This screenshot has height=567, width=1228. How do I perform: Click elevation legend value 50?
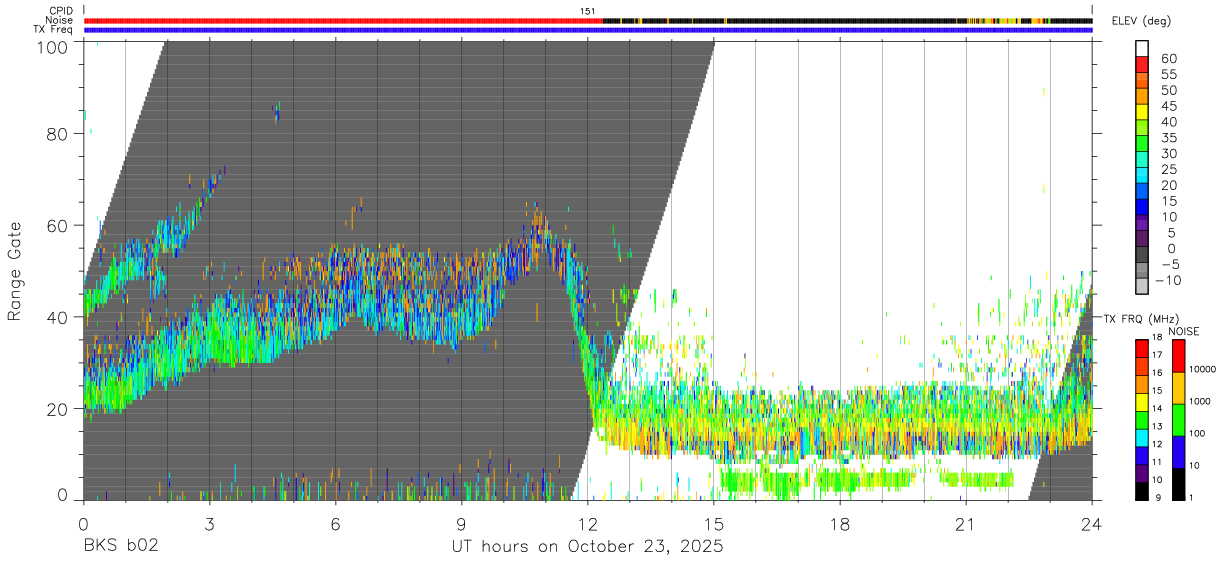coord(1167,91)
